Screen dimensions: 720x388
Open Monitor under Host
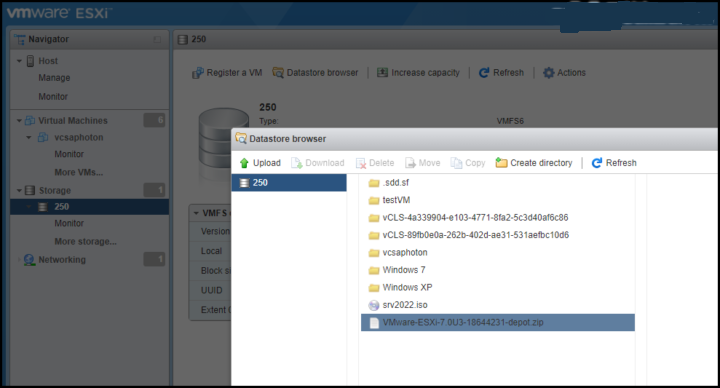point(53,97)
